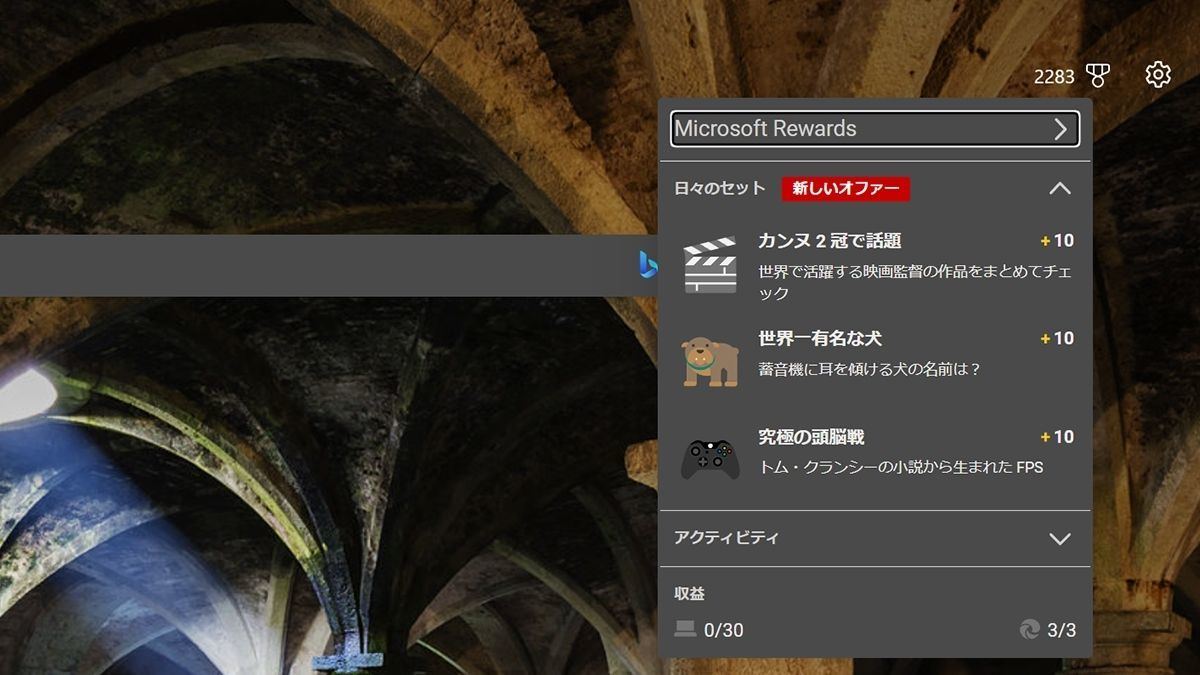Image resolution: width=1200 pixels, height=675 pixels.
Task: Click the bulldog icon
Action: coord(711,361)
